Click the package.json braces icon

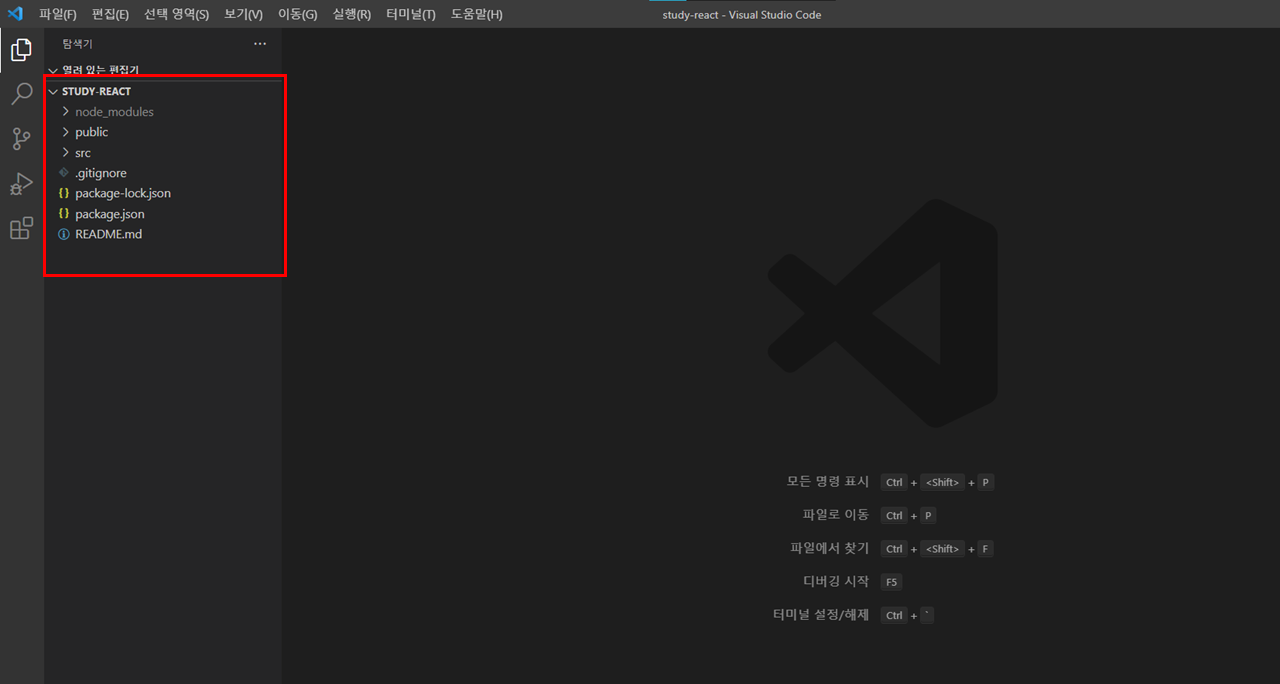pyautogui.click(x=64, y=214)
